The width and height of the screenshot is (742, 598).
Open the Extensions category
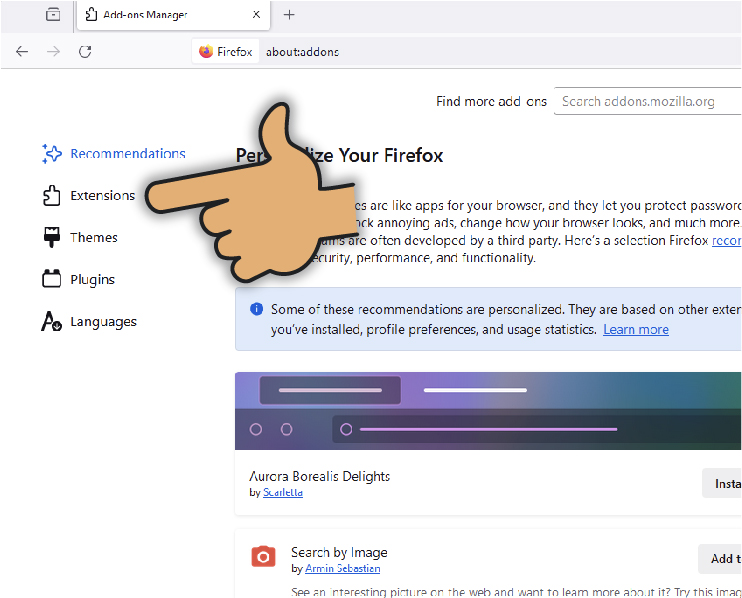[102, 196]
